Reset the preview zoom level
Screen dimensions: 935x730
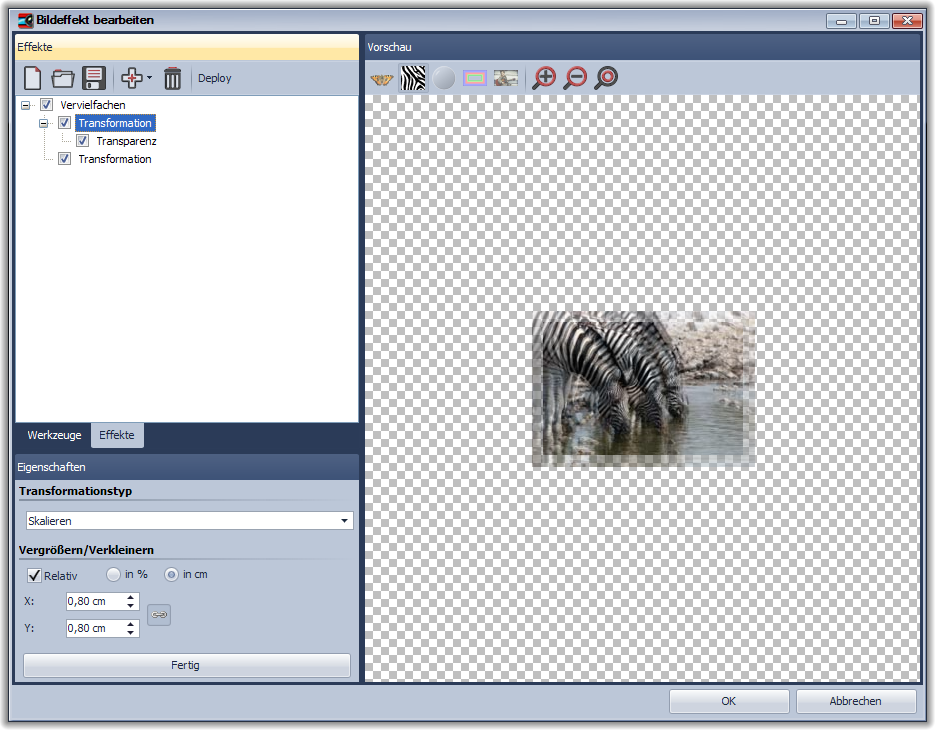(605, 77)
